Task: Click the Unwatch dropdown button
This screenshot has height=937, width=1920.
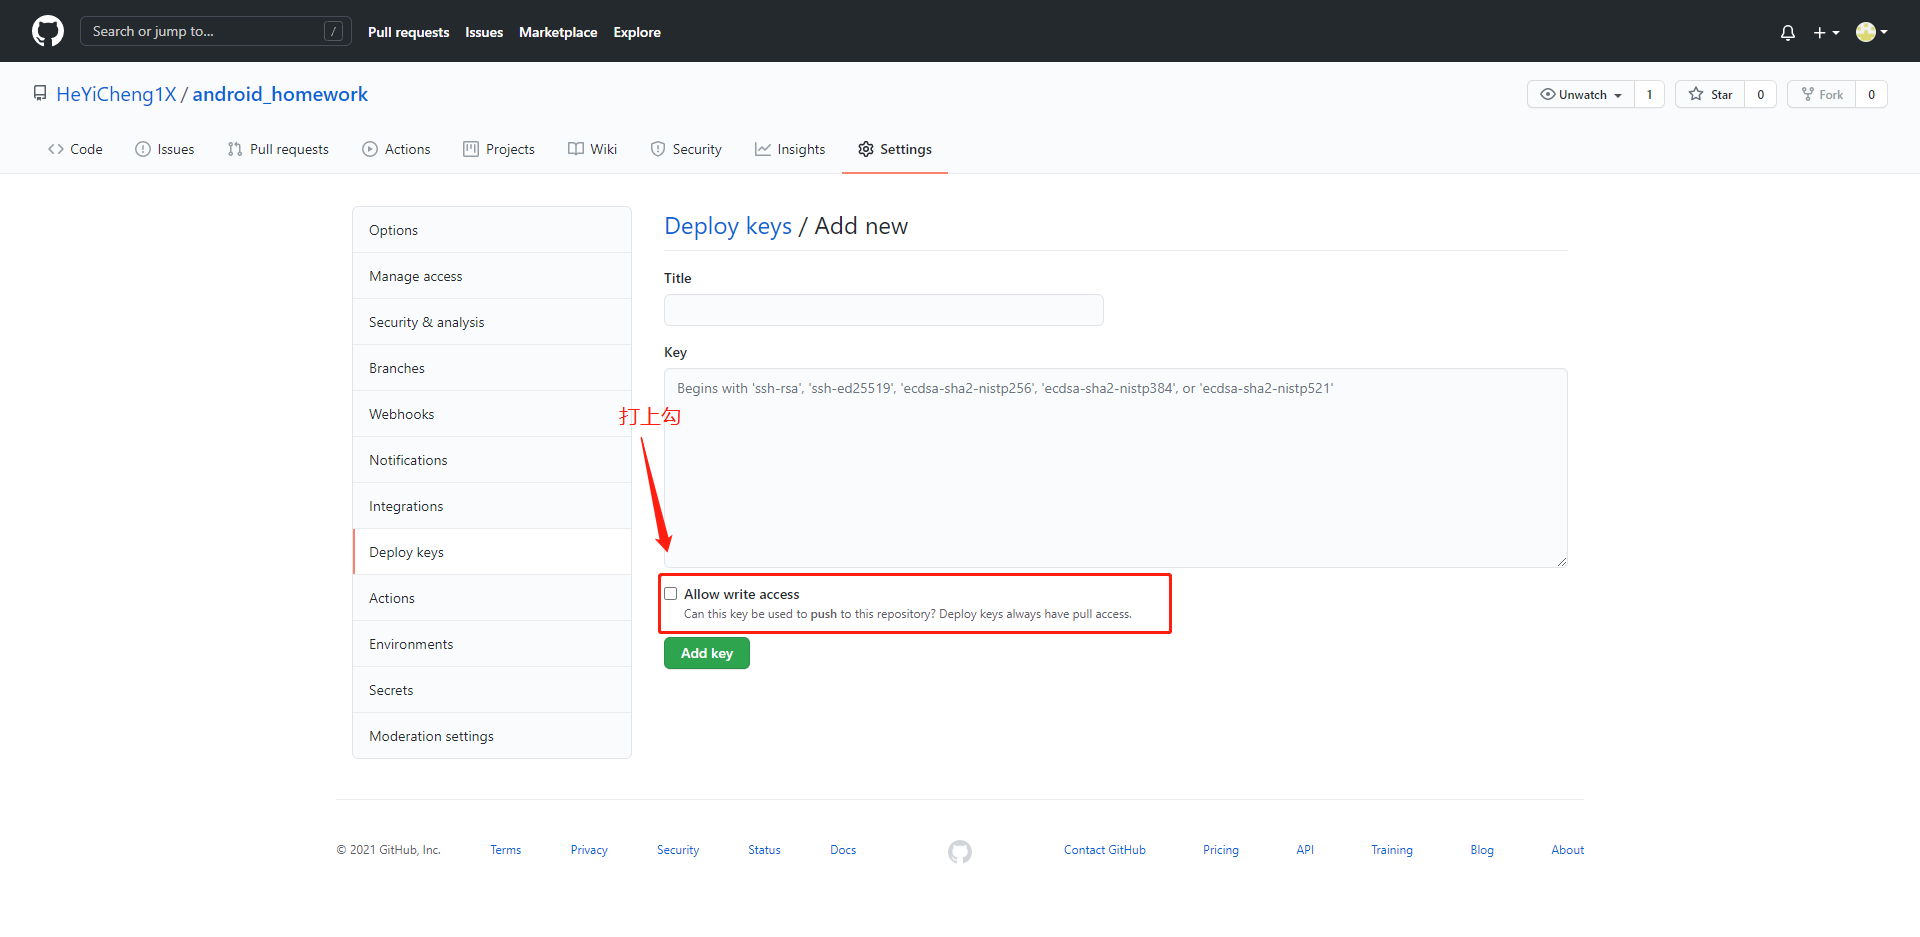Action: coord(1581,94)
